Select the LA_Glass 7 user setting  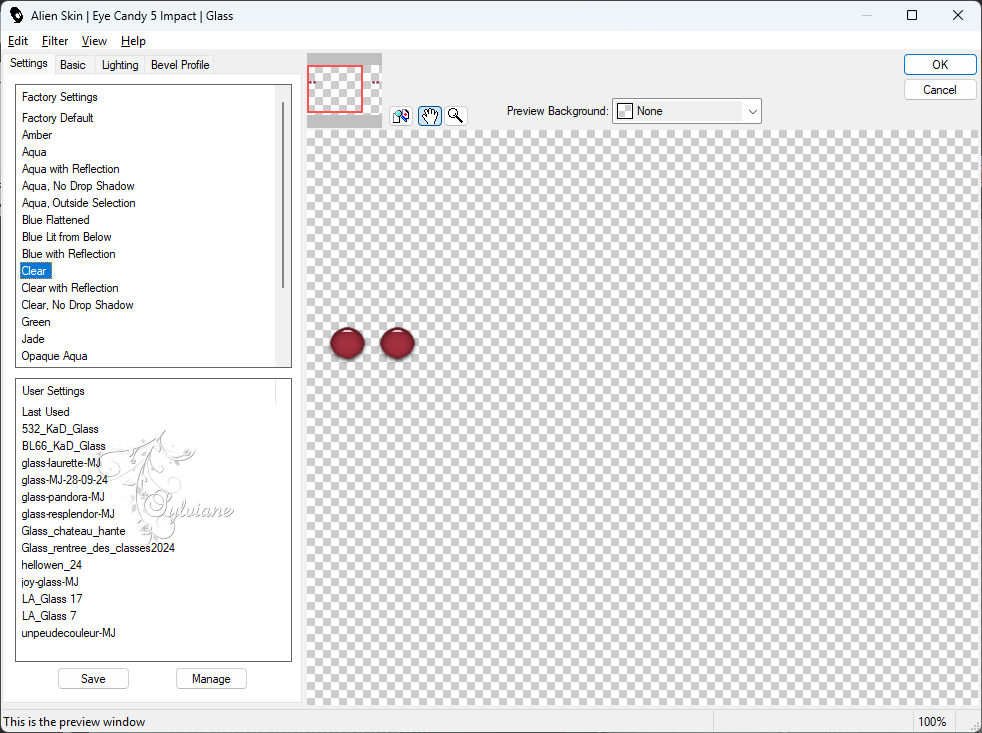[48, 615]
